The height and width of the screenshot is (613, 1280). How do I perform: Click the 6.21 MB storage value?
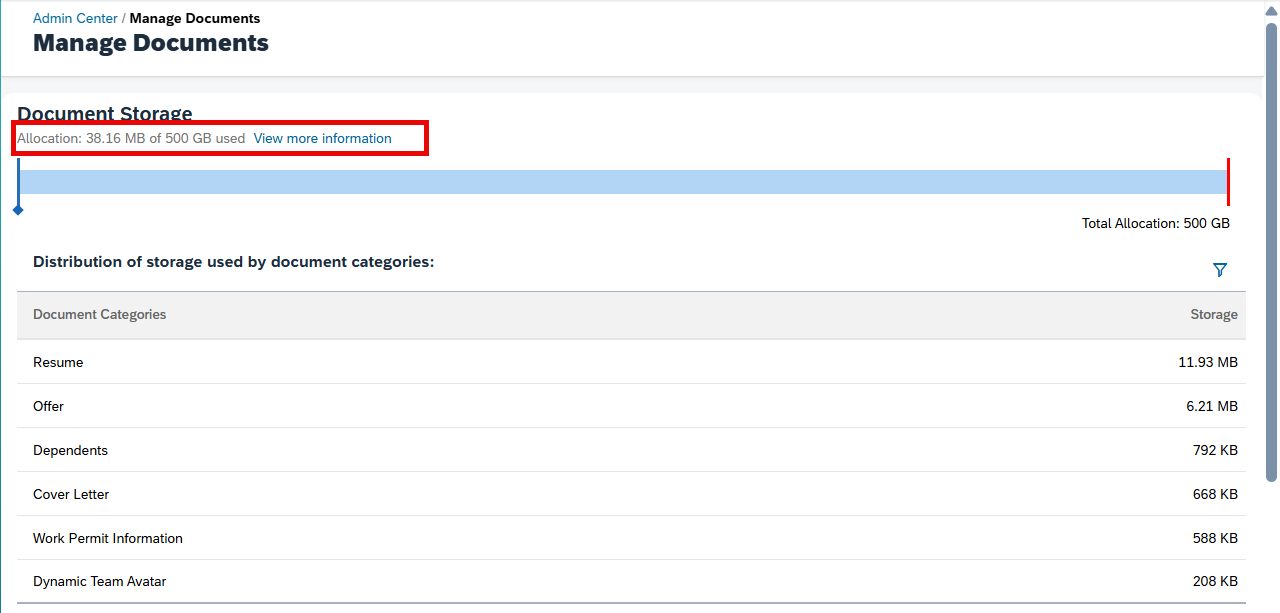point(1212,406)
